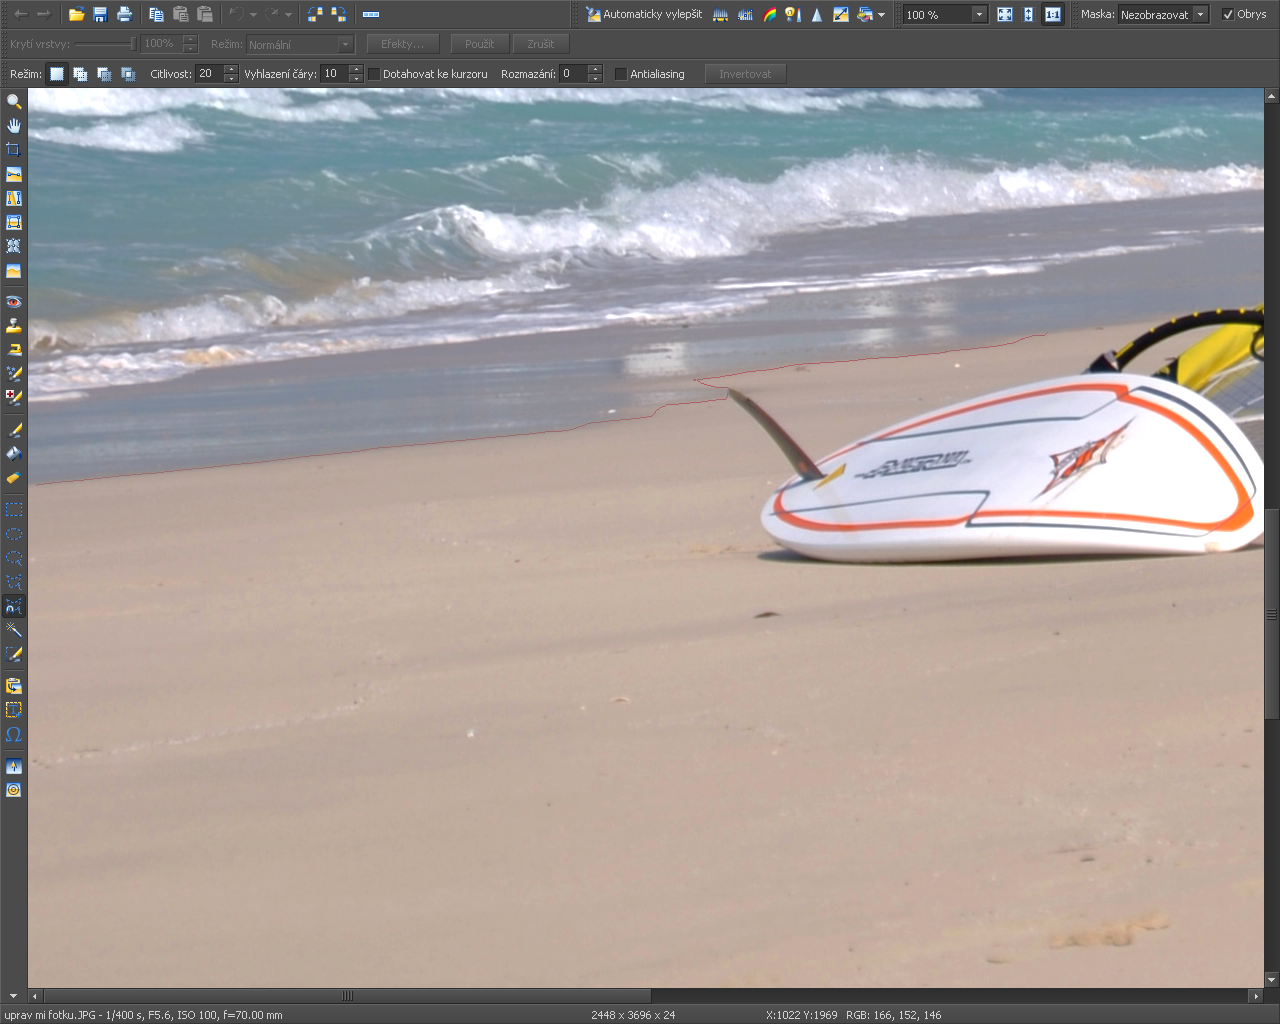Select the Paintbrush tool

[14, 430]
